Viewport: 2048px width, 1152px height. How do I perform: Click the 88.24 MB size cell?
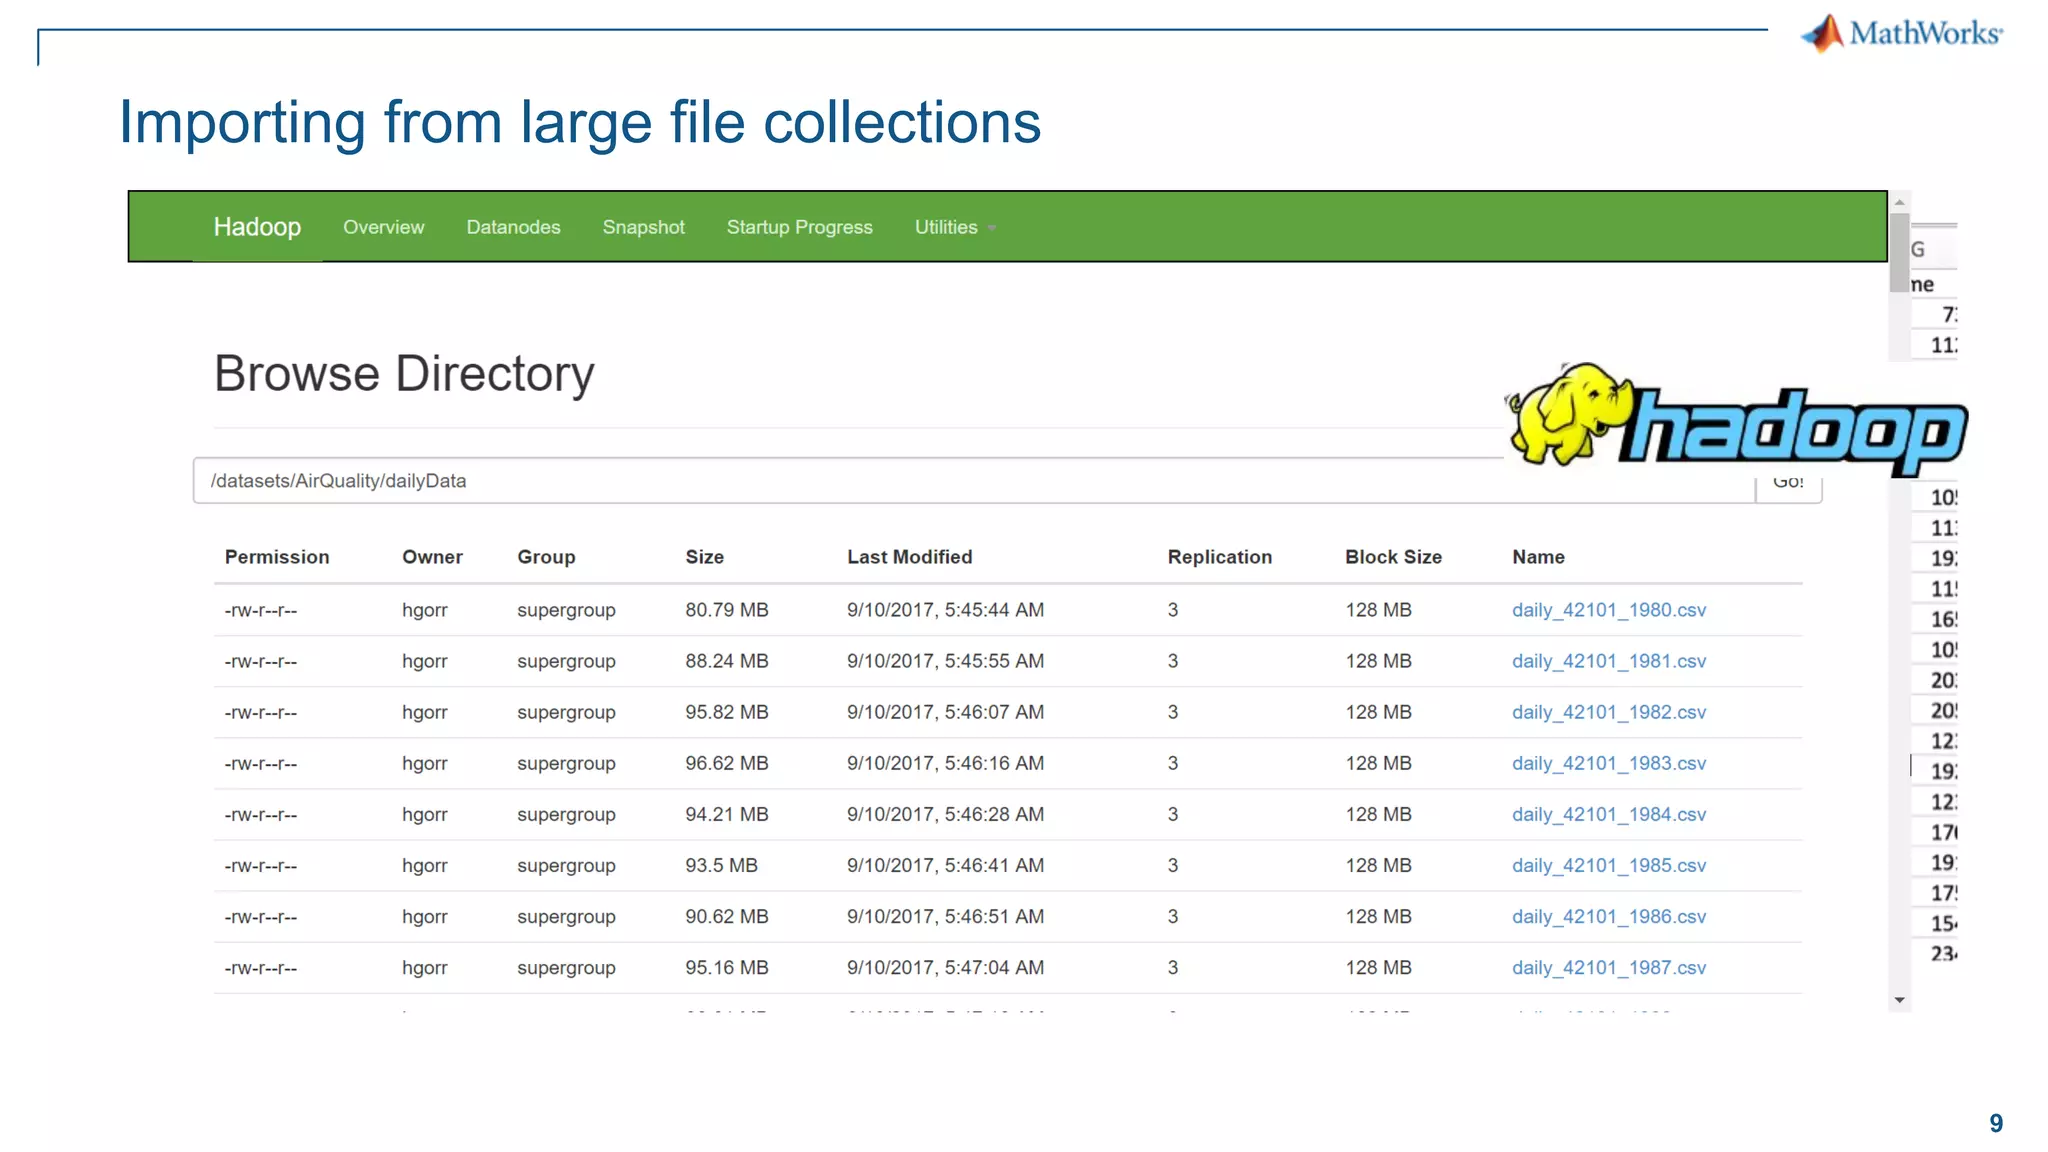coord(727,661)
